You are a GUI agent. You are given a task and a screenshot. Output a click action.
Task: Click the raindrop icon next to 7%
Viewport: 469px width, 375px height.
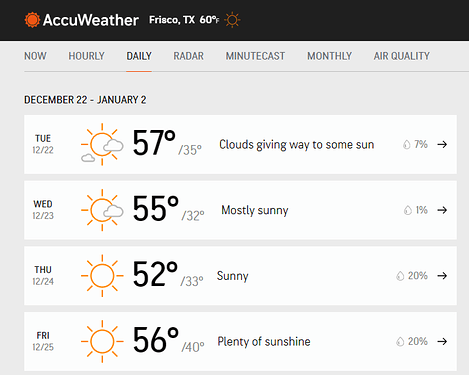pos(407,144)
